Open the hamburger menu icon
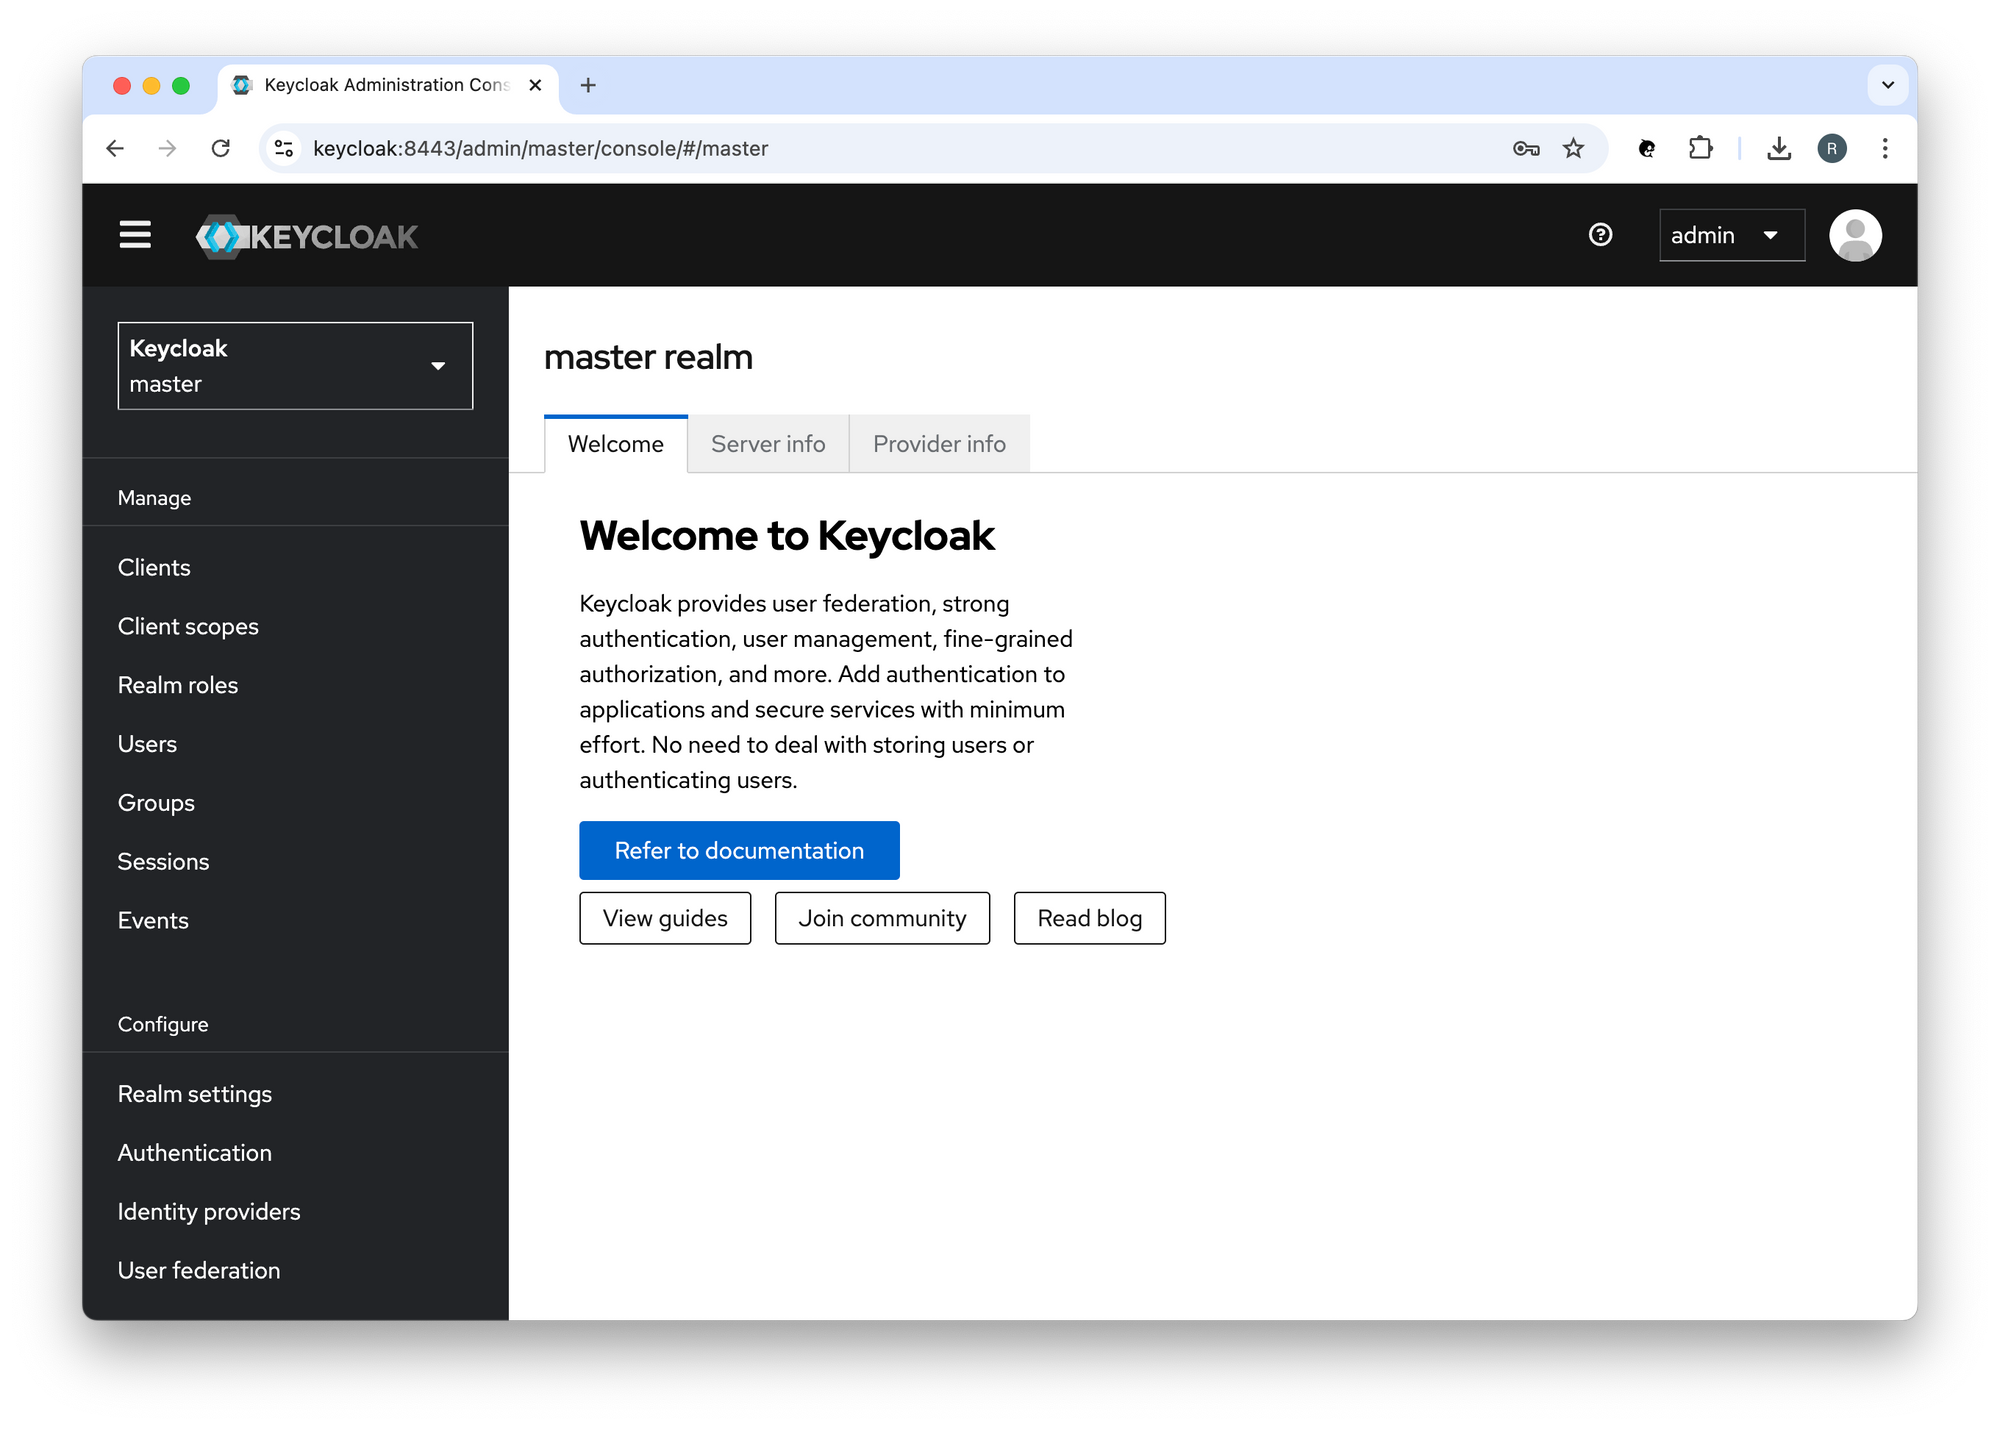The height and width of the screenshot is (1429, 2000). (x=135, y=235)
